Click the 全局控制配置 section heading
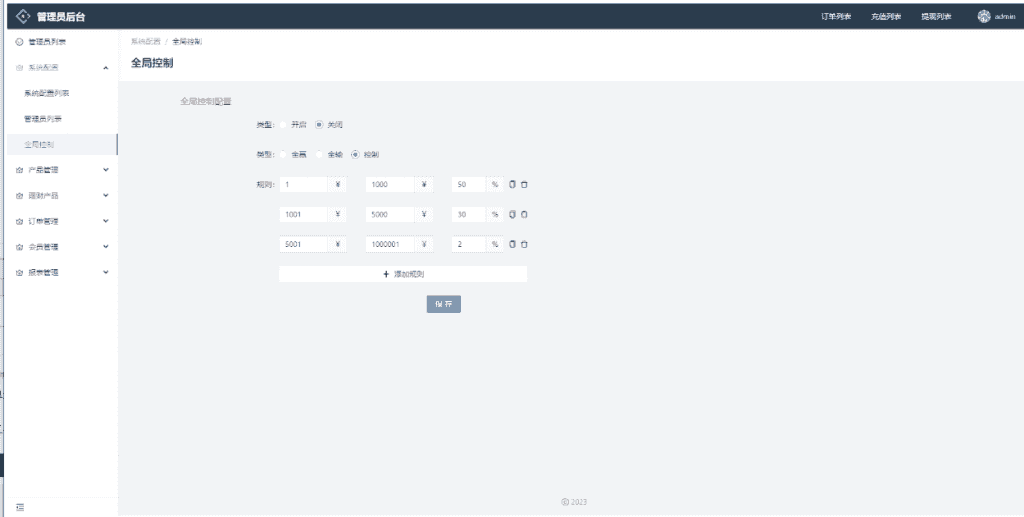The width and height of the screenshot is (1024, 517). [x=206, y=101]
